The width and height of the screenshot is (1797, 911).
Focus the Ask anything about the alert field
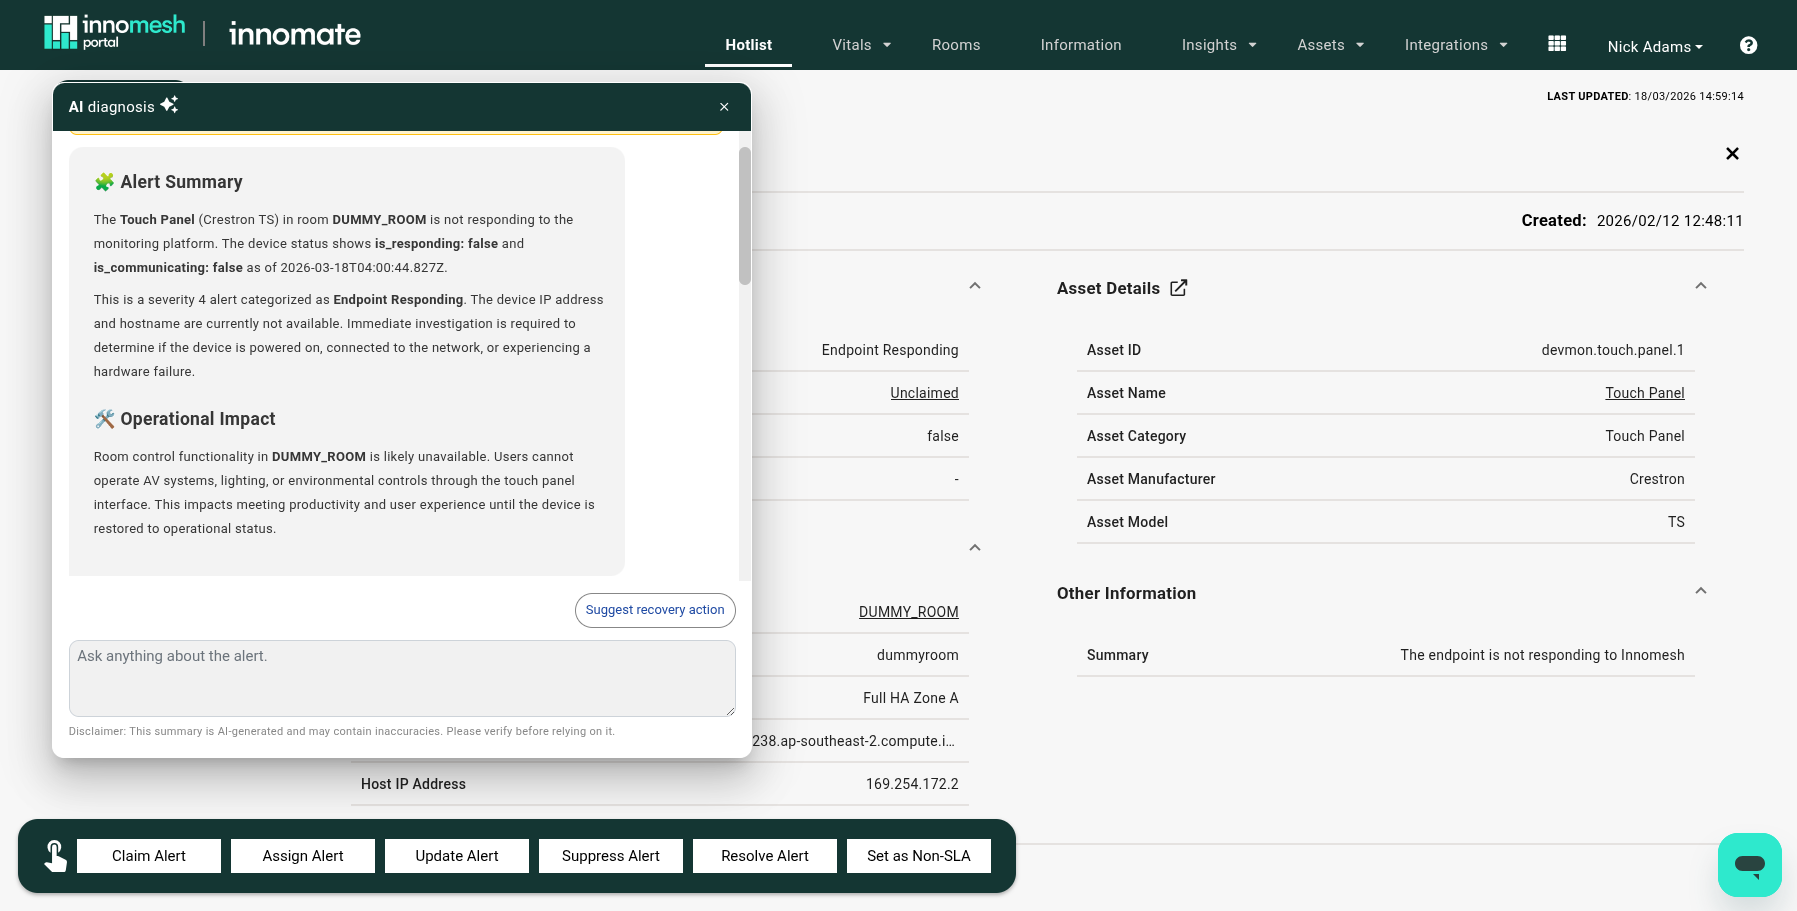[402, 678]
